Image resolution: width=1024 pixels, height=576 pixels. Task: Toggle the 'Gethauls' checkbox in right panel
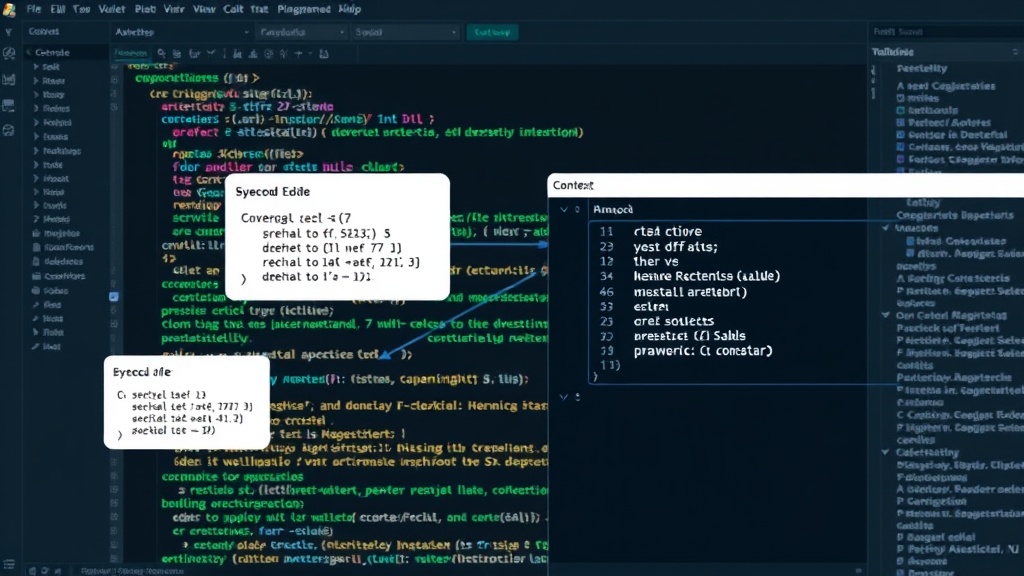[x=901, y=110]
